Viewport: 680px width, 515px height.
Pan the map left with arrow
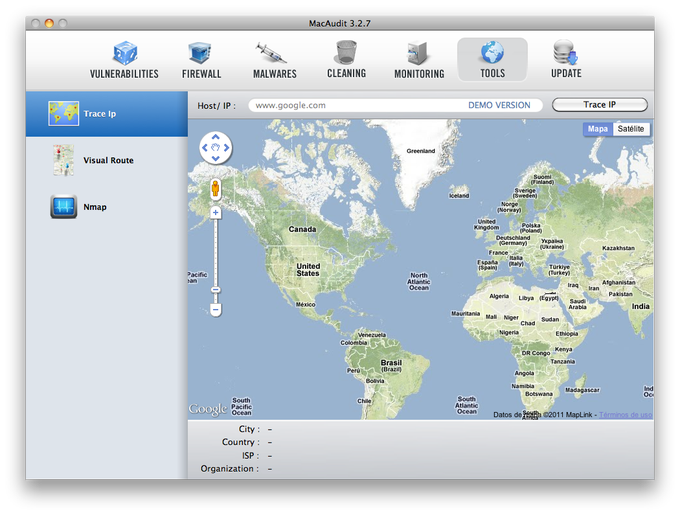(x=205, y=148)
